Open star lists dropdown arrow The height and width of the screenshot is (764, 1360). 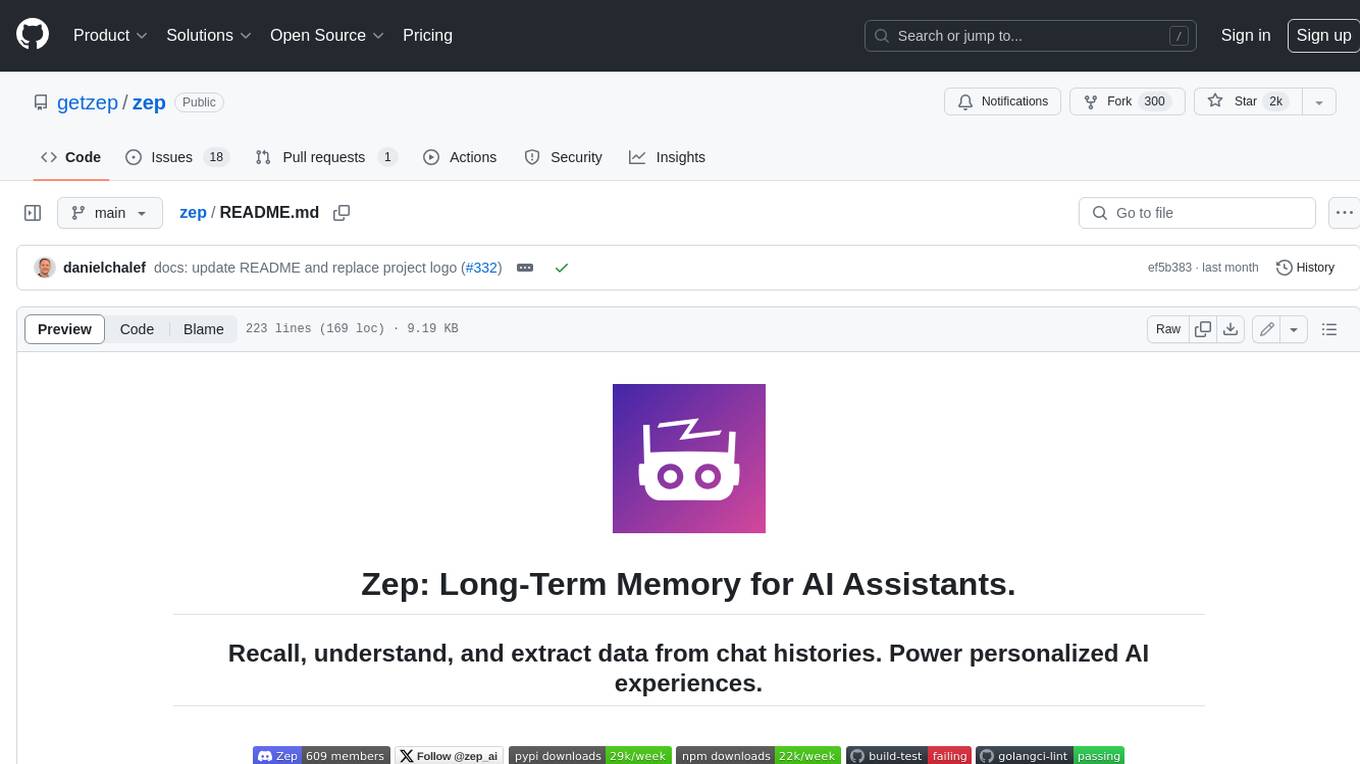pyautogui.click(x=1319, y=102)
